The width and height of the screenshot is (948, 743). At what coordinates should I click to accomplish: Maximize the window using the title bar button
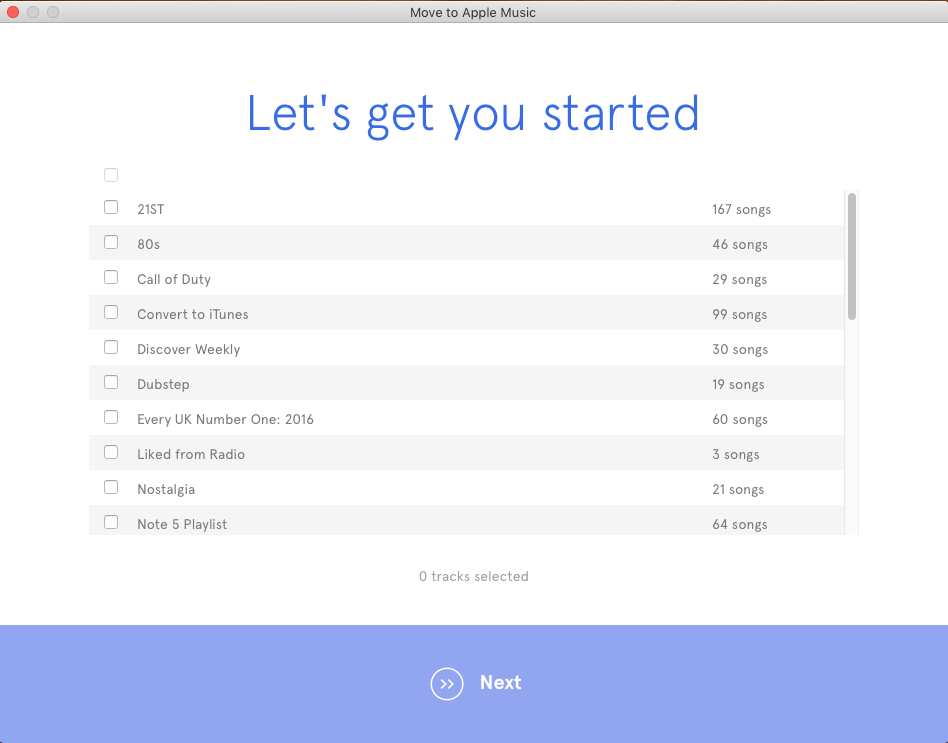[x=53, y=12]
